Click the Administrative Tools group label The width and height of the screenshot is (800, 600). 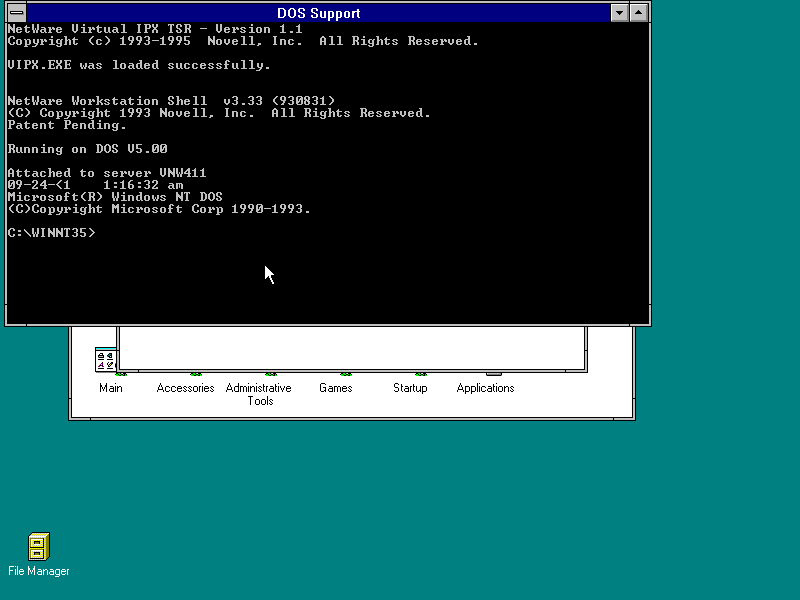coord(259,394)
